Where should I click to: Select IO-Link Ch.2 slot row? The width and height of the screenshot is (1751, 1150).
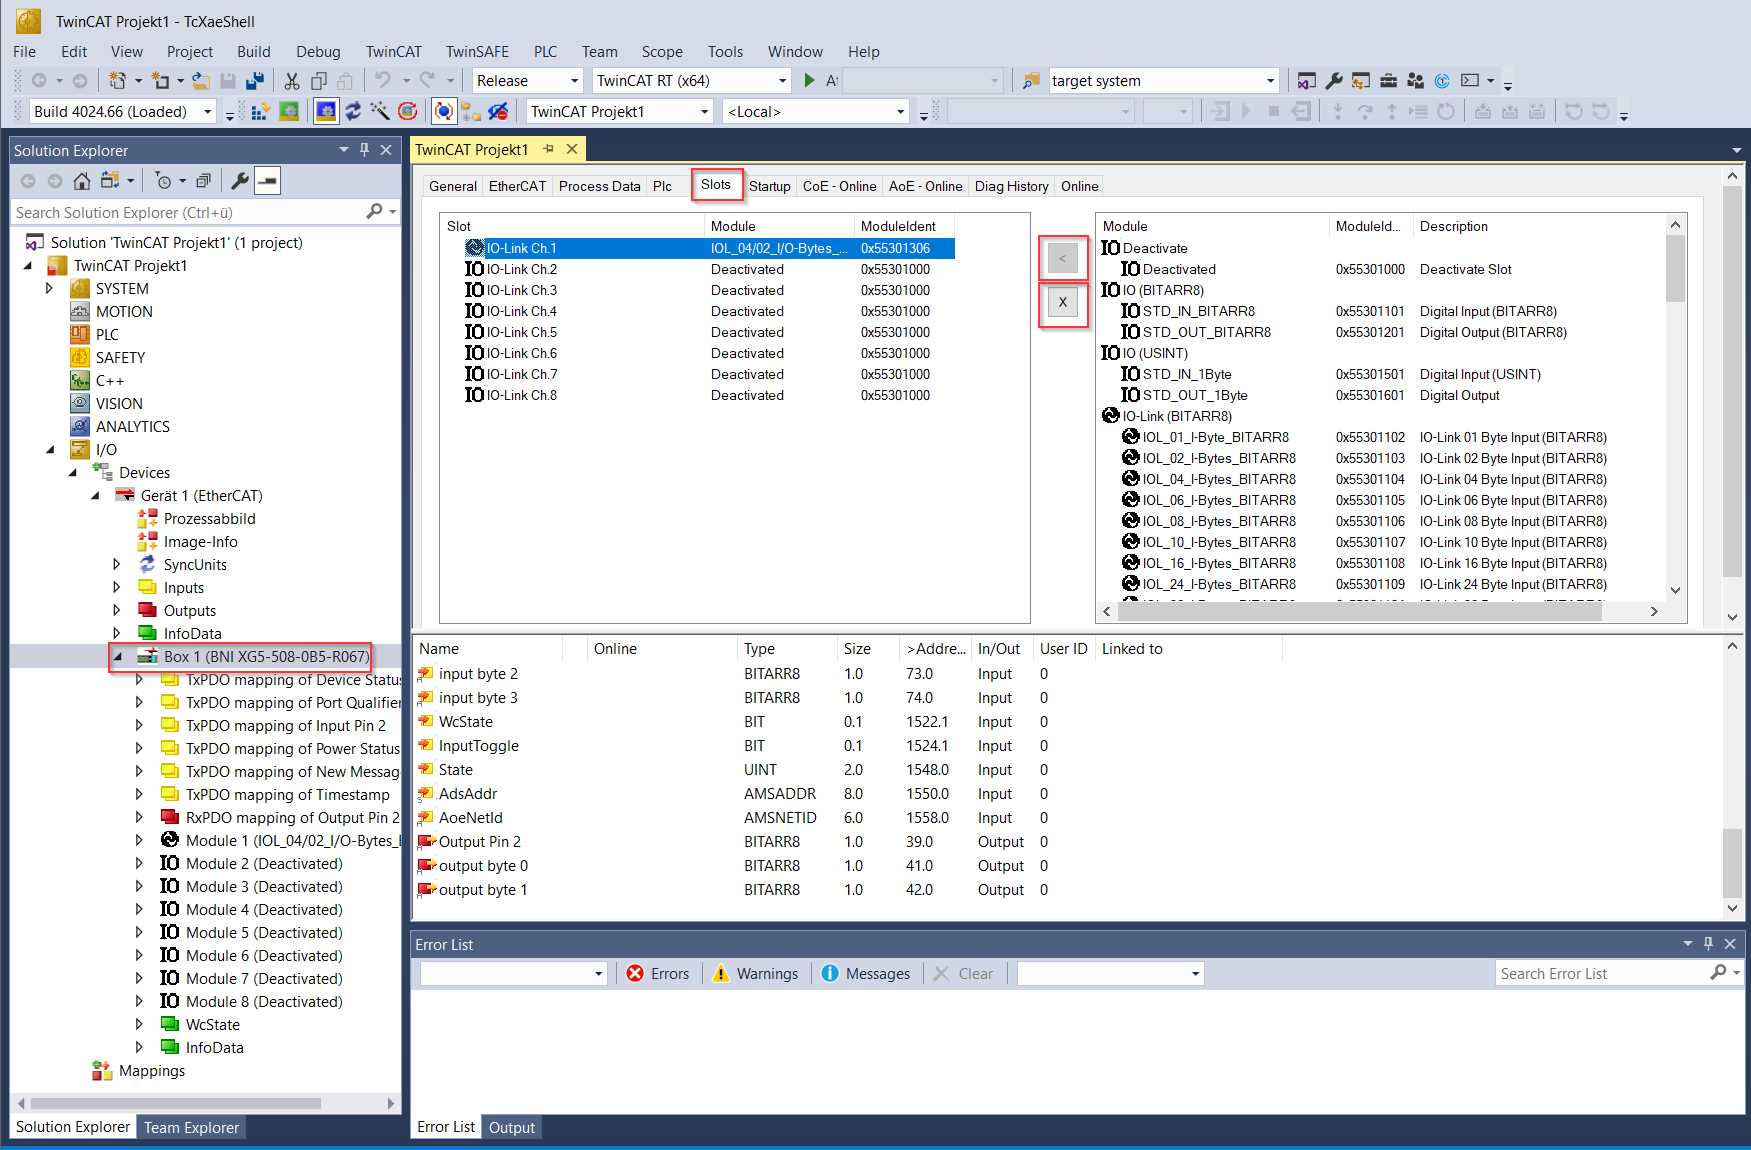tap(699, 269)
